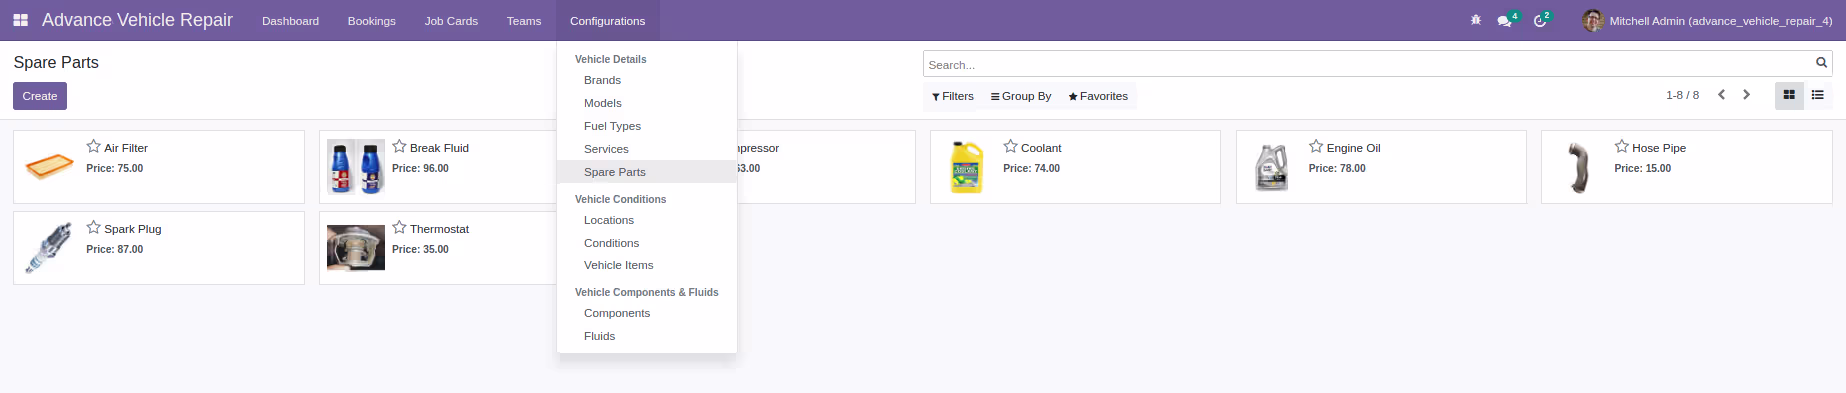
Task: Open the Engine Oil can image
Action: pyautogui.click(x=1272, y=167)
